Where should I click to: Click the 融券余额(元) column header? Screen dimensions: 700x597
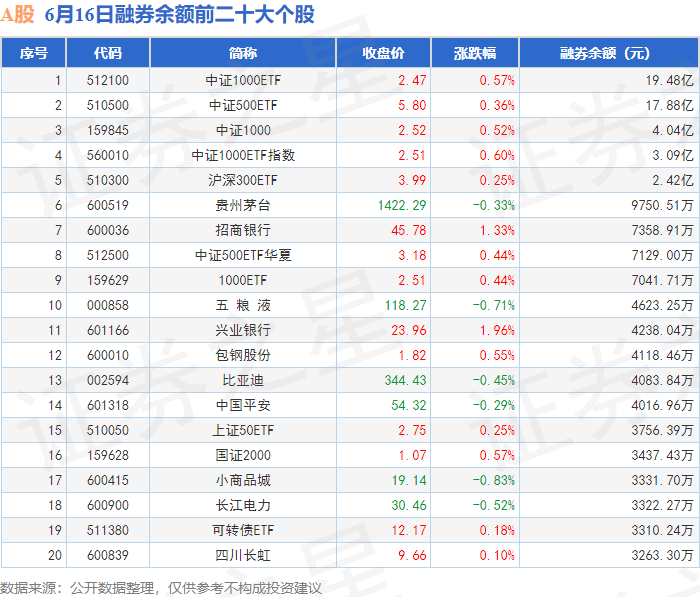tap(609, 53)
